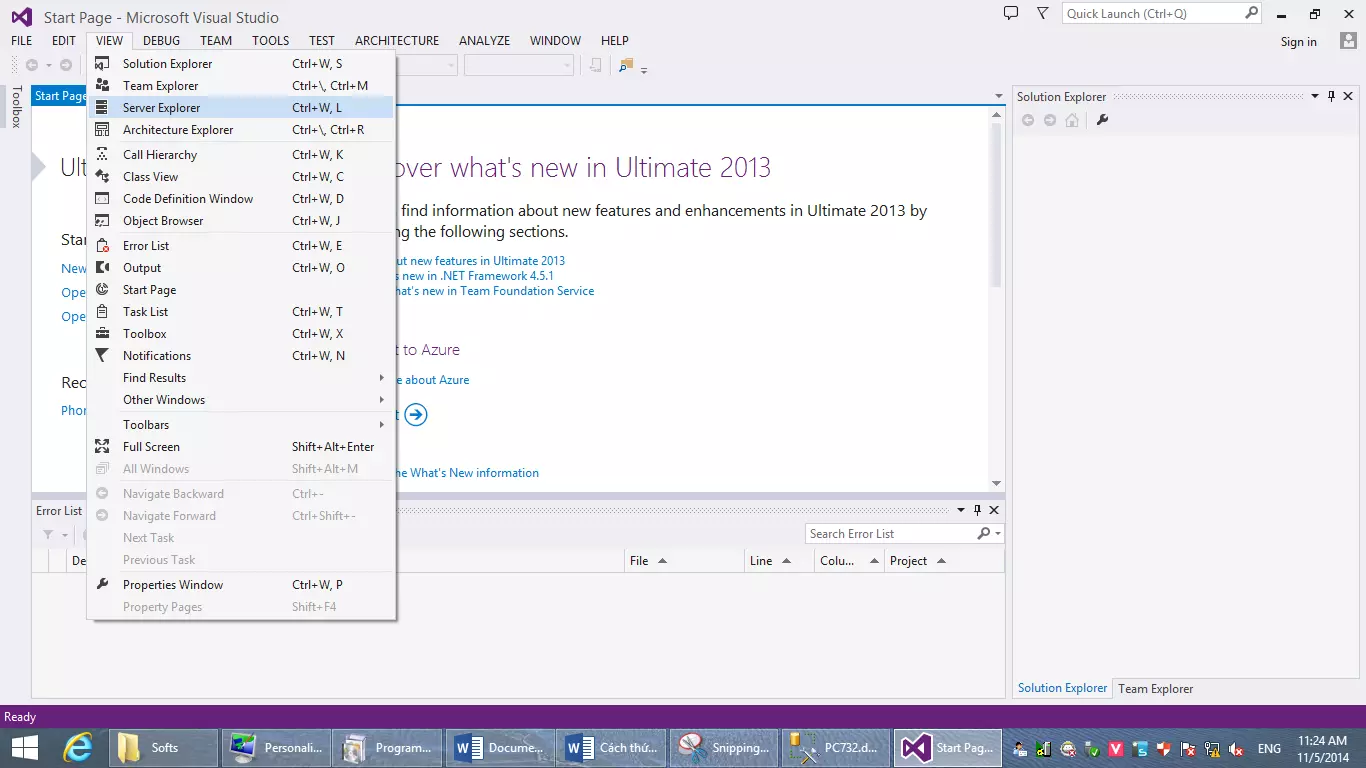Open the document tab list dropdown arrow

[998, 97]
